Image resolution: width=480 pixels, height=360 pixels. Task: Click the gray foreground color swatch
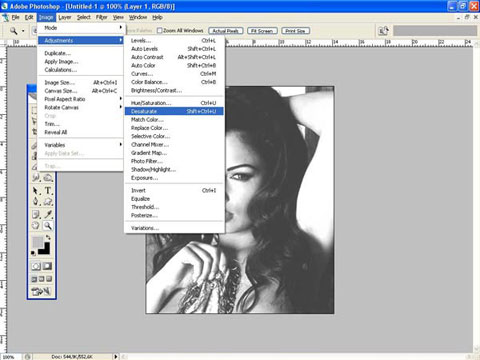tap(37, 241)
